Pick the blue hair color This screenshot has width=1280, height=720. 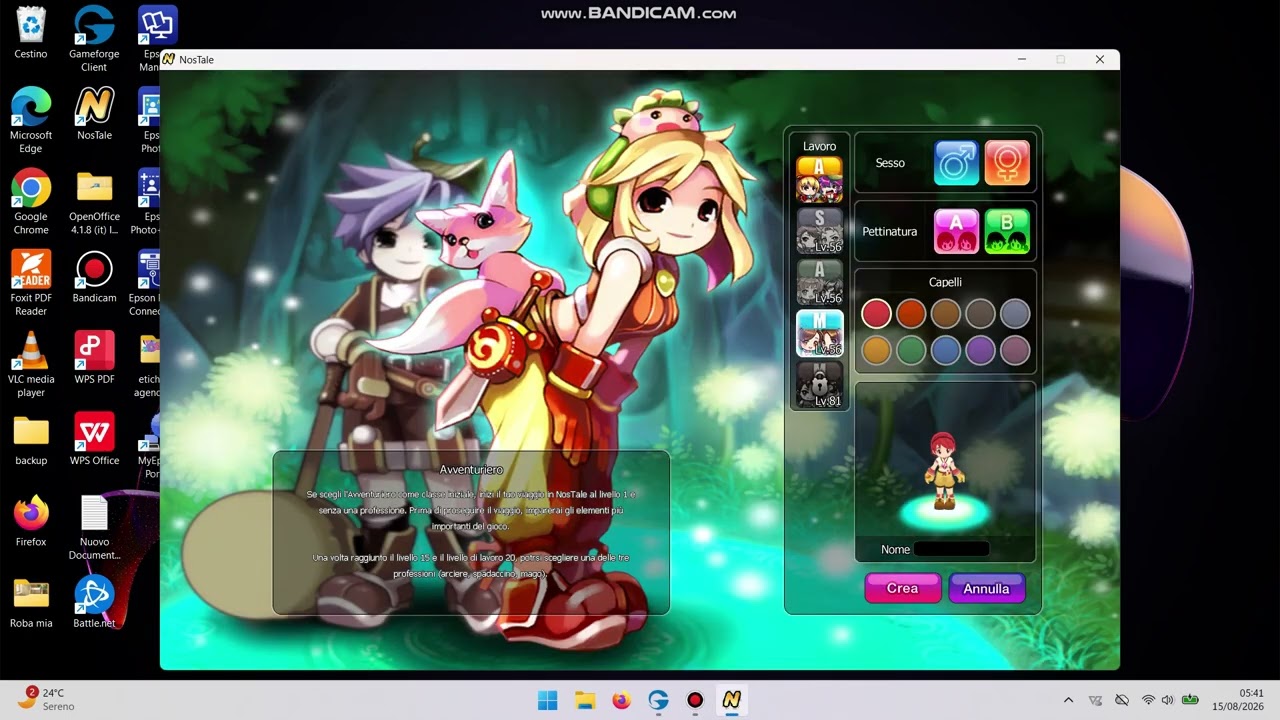coord(946,350)
